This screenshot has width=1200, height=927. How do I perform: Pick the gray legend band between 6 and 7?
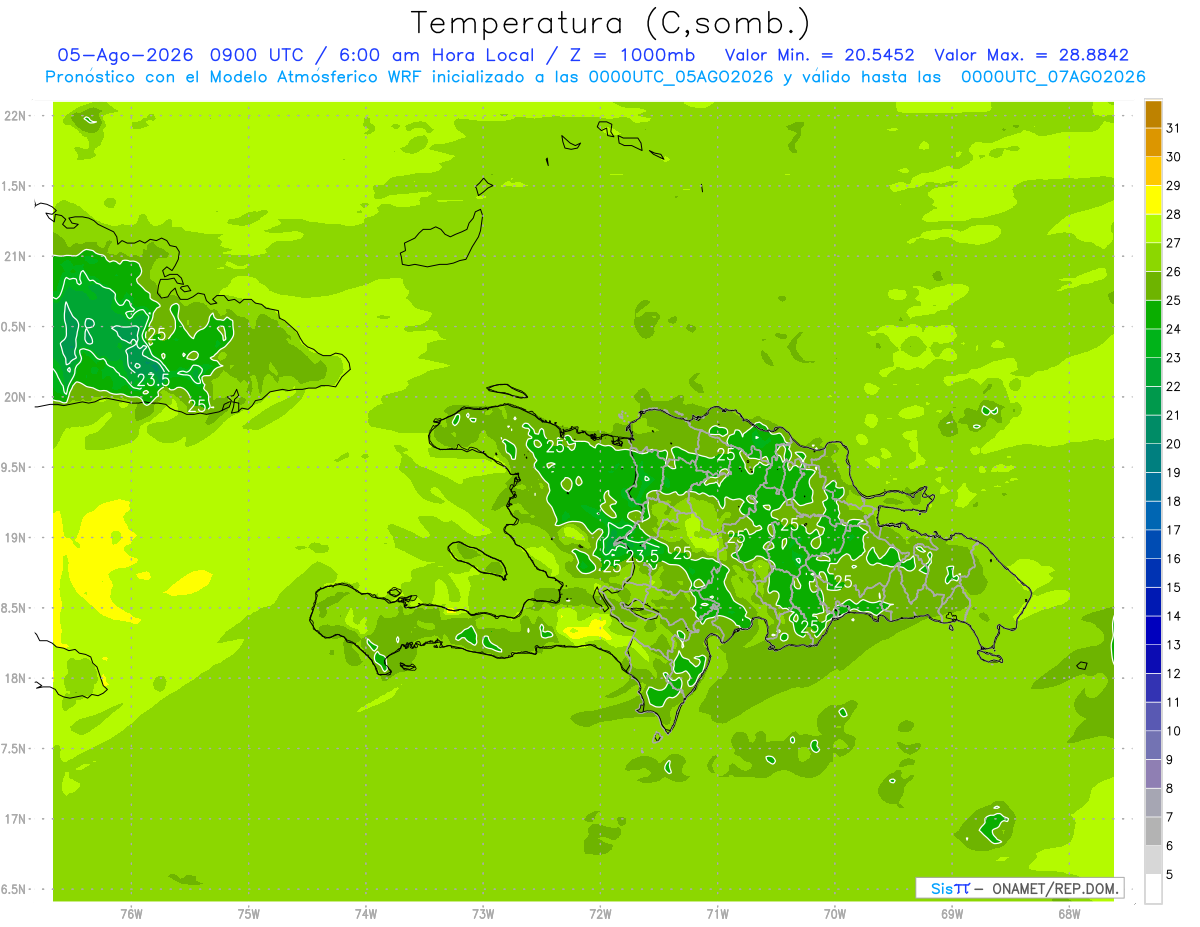point(1153,831)
